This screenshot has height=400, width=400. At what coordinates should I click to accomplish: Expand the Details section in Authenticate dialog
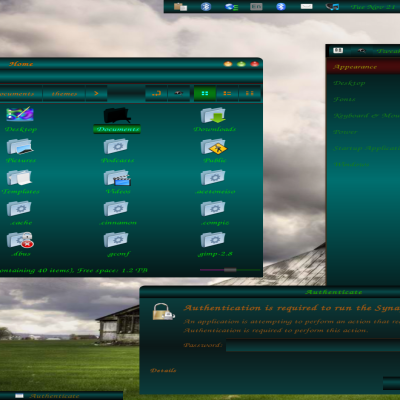[163, 370]
